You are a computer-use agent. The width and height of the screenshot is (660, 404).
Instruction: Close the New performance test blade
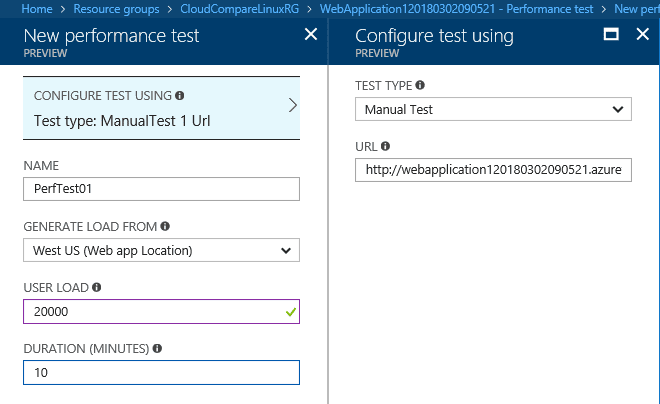pyautogui.click(x=311, y=34)
